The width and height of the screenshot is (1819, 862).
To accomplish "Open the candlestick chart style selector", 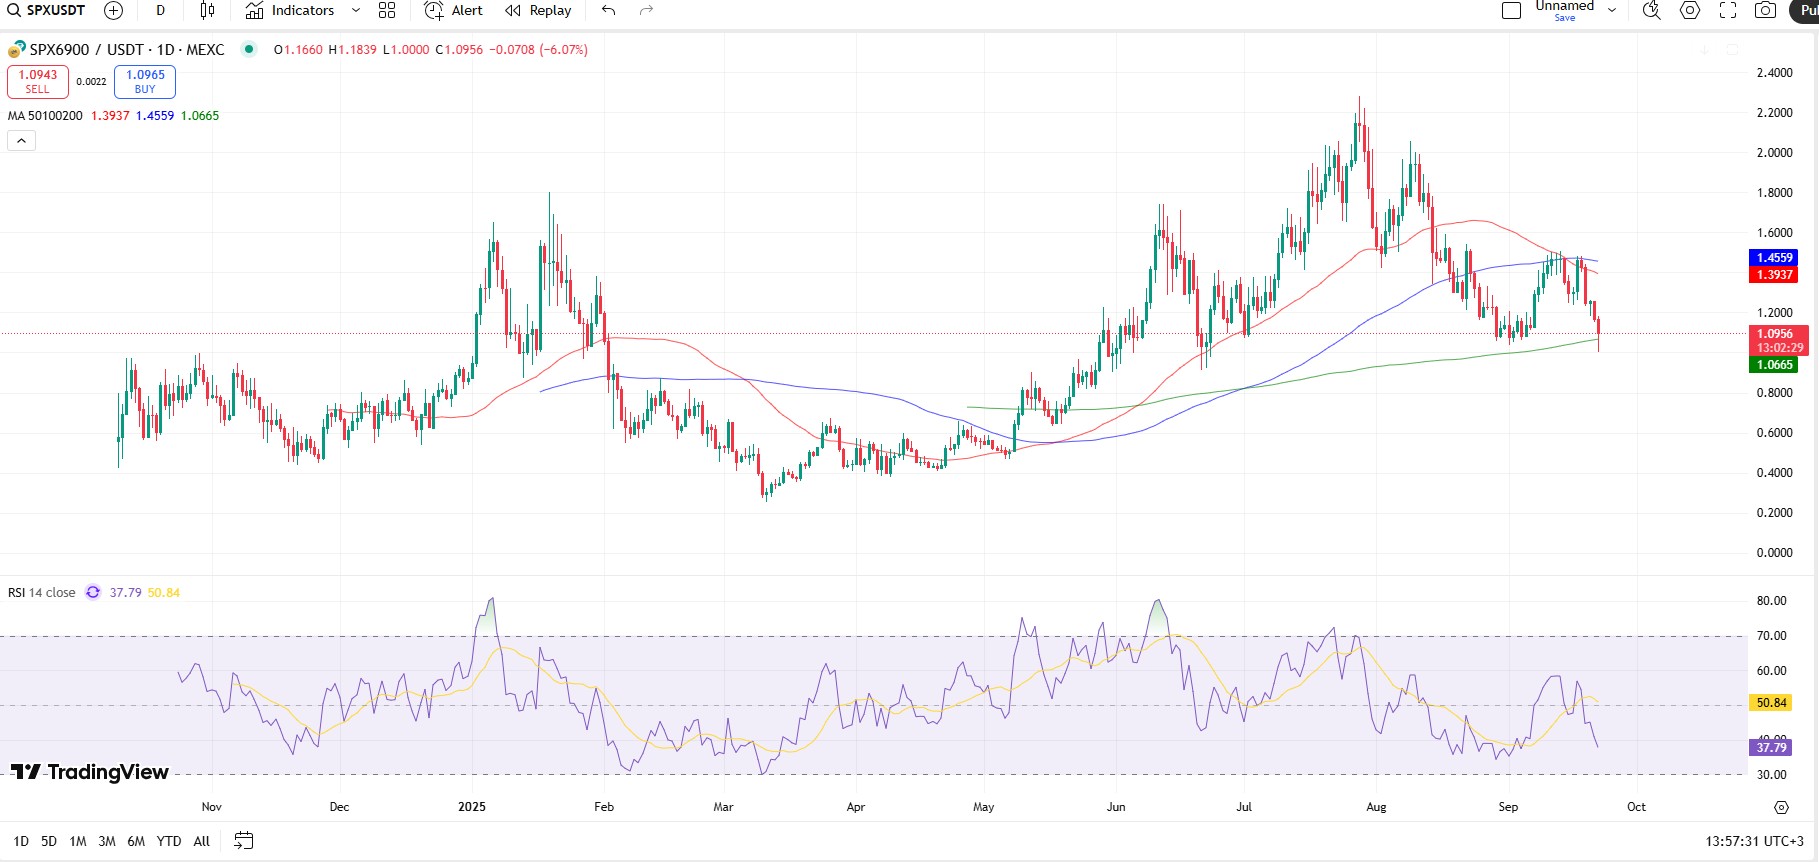I will pyautogui.click(x=207, y=10).
